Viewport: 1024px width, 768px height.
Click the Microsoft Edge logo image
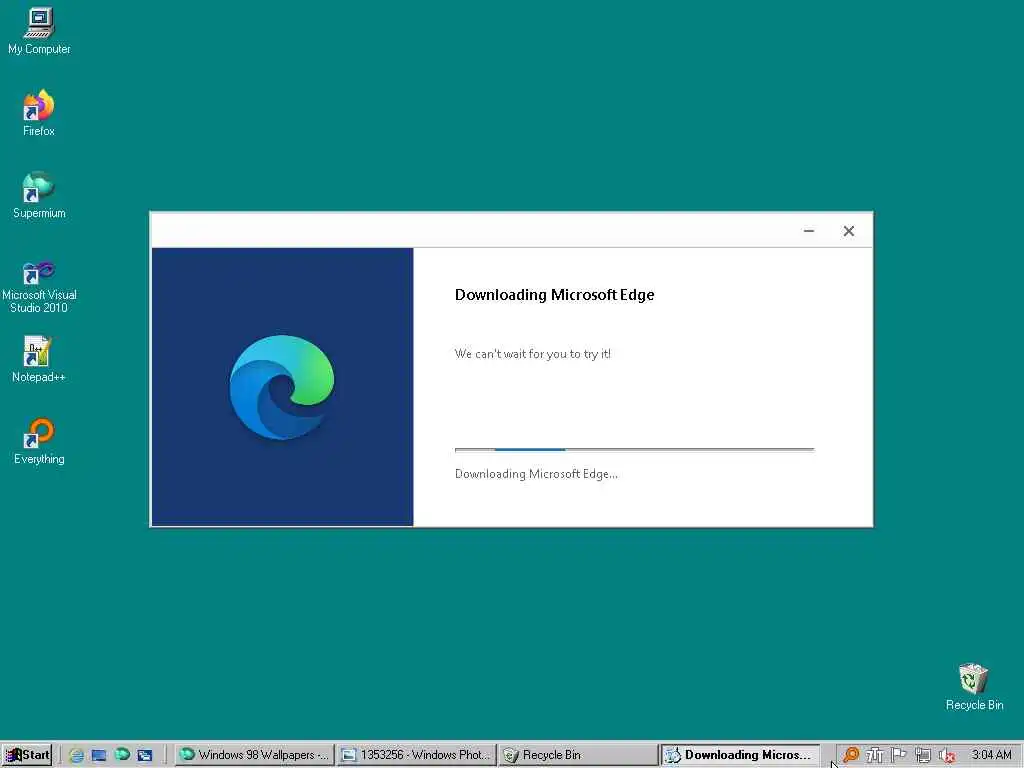(281, 387)
